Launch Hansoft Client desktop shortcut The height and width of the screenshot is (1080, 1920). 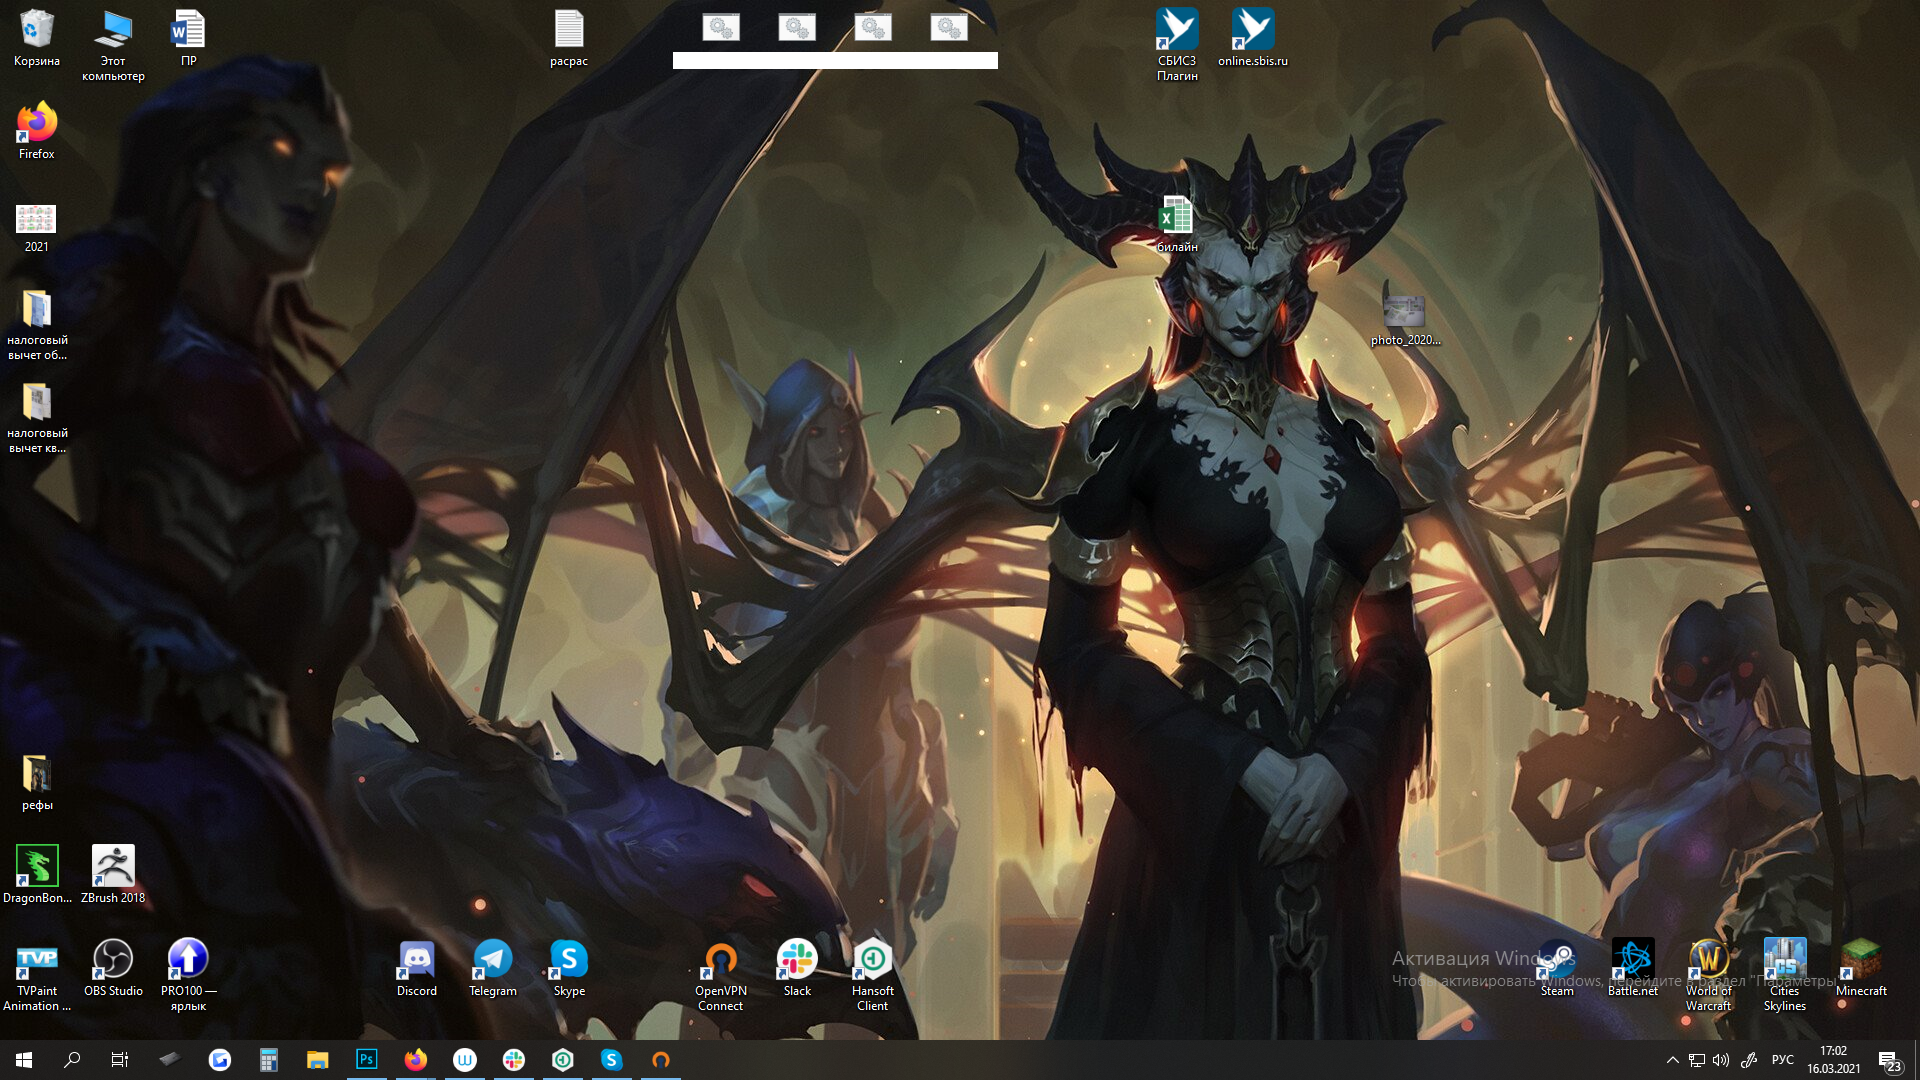click(873, 976)
